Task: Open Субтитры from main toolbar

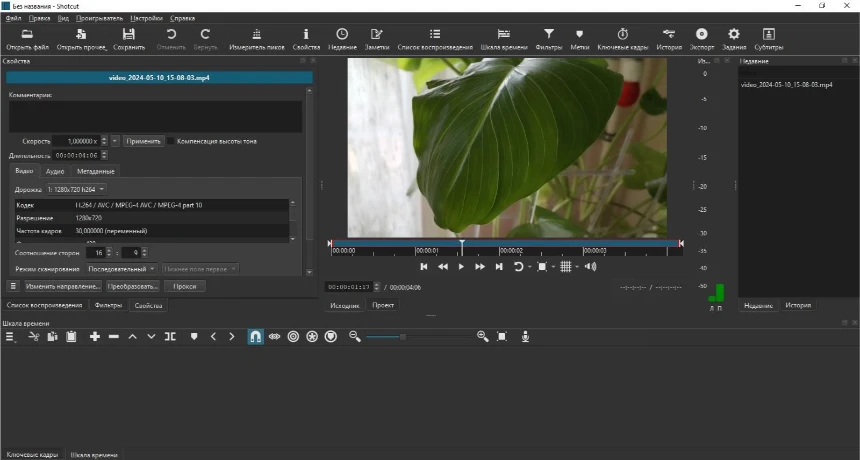Action: (768, 39)
